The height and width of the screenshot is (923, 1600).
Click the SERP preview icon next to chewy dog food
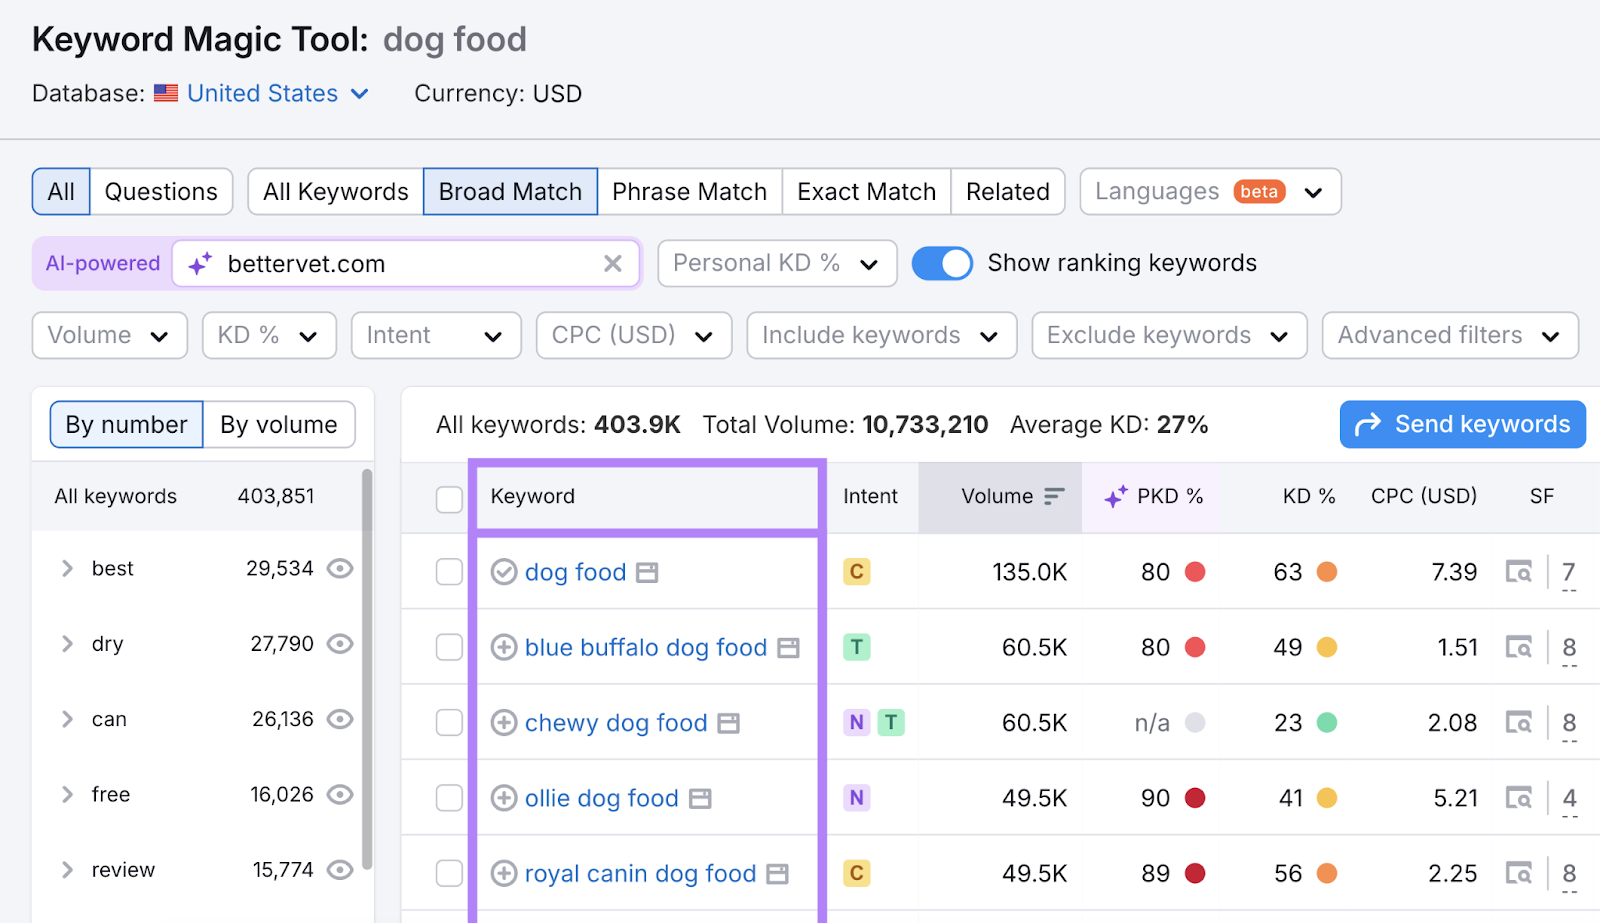point(729,723)
